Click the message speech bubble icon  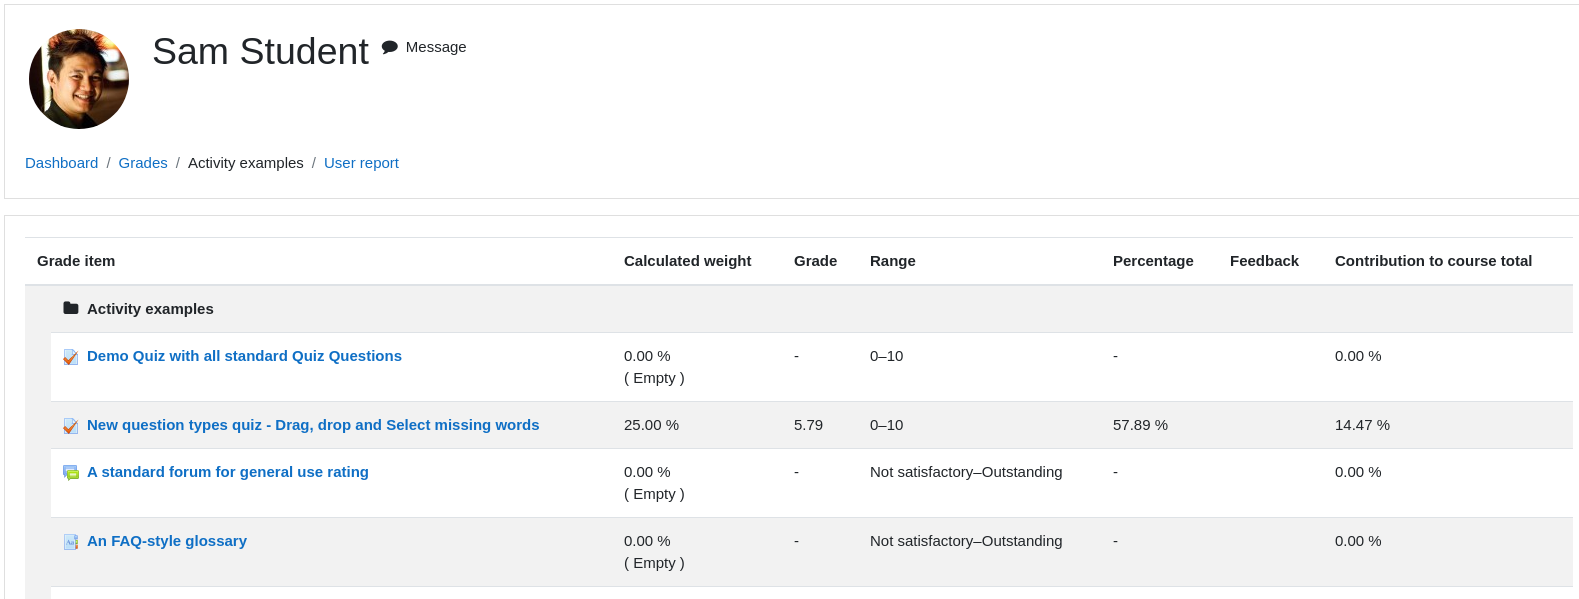pos(390,47)
